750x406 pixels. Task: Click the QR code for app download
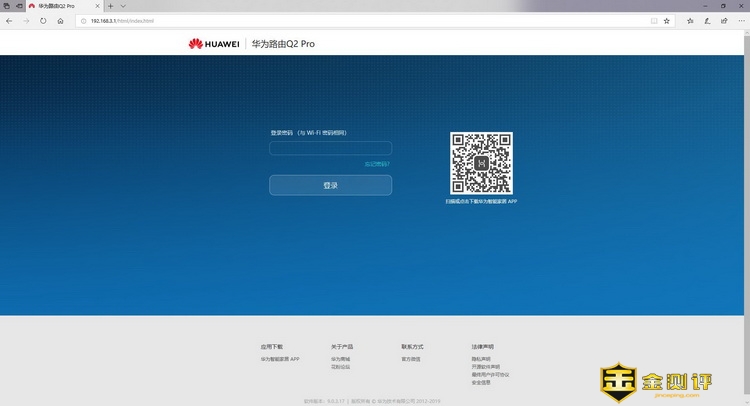481,163
